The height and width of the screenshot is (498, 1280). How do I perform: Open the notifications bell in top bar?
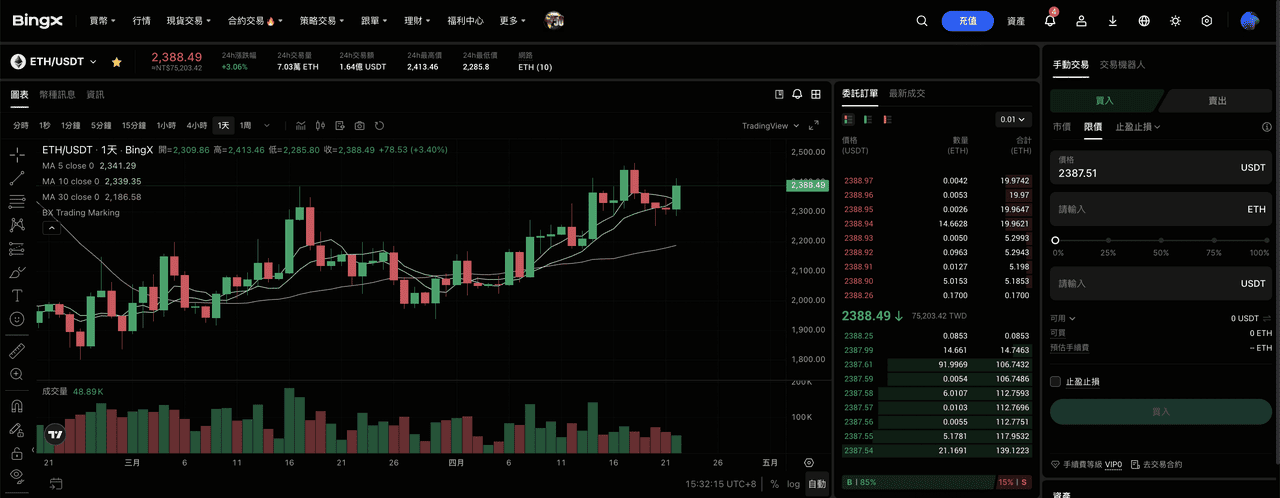pyautogui.click(x=1050, y=21)
